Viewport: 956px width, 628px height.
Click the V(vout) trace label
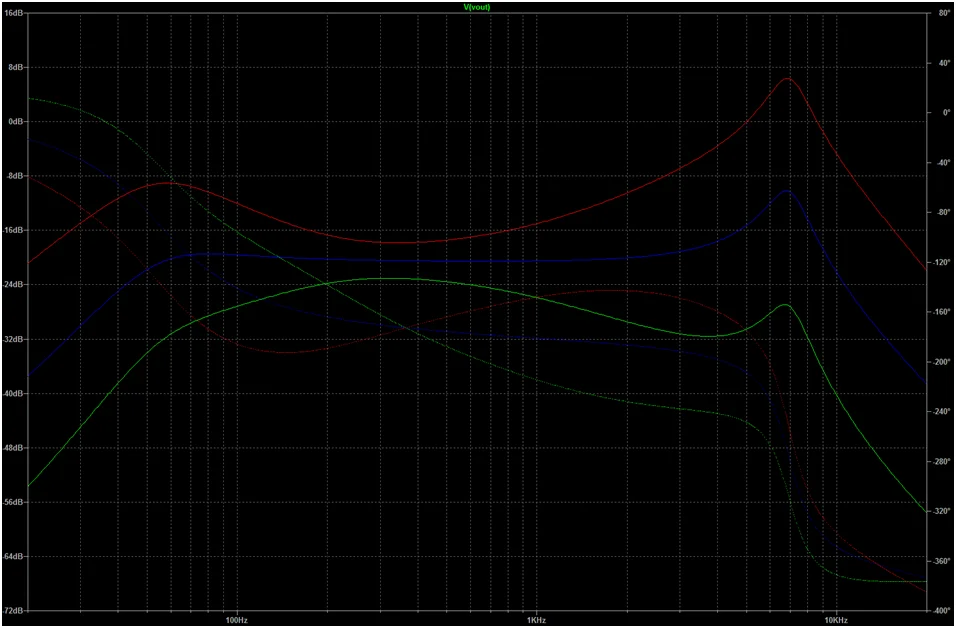477,7
